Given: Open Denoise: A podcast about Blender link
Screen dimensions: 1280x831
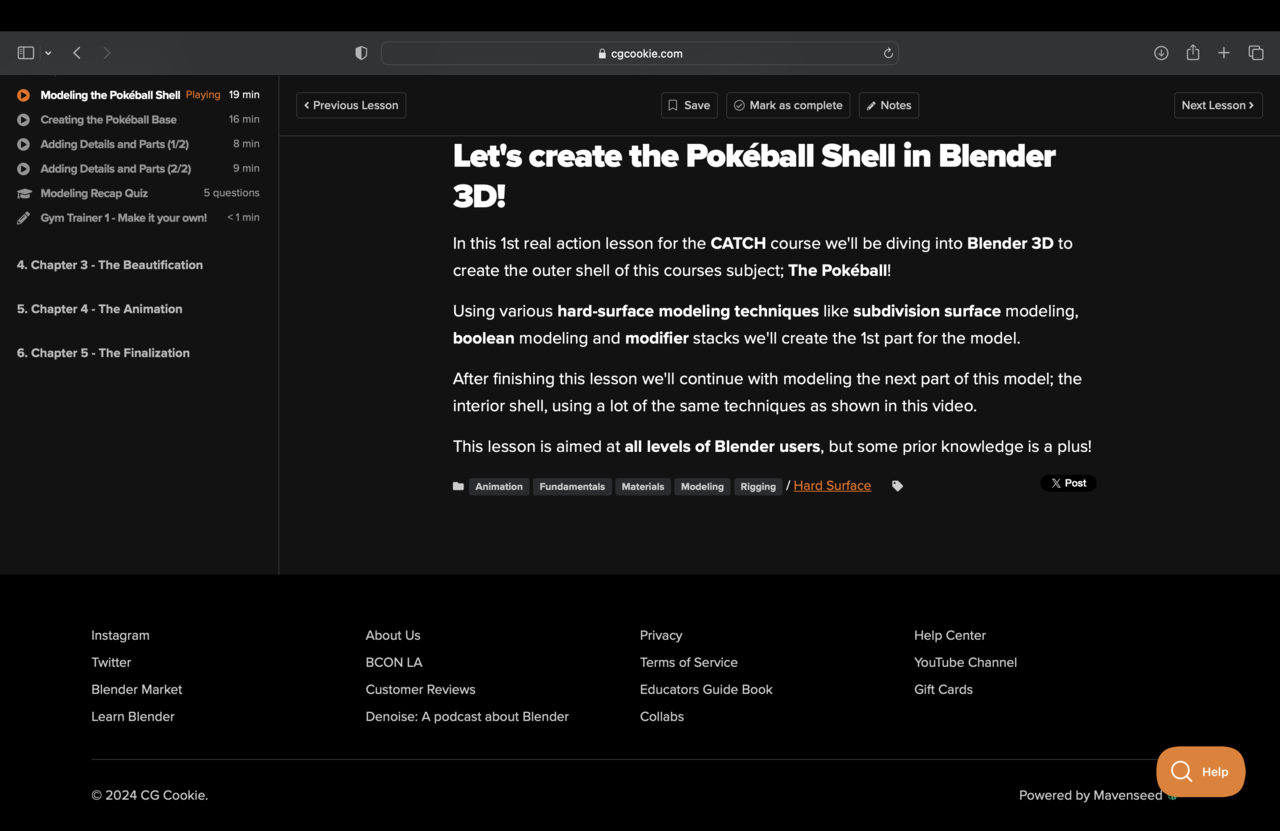Looking at the screenshot, I should tap(467, 716).
